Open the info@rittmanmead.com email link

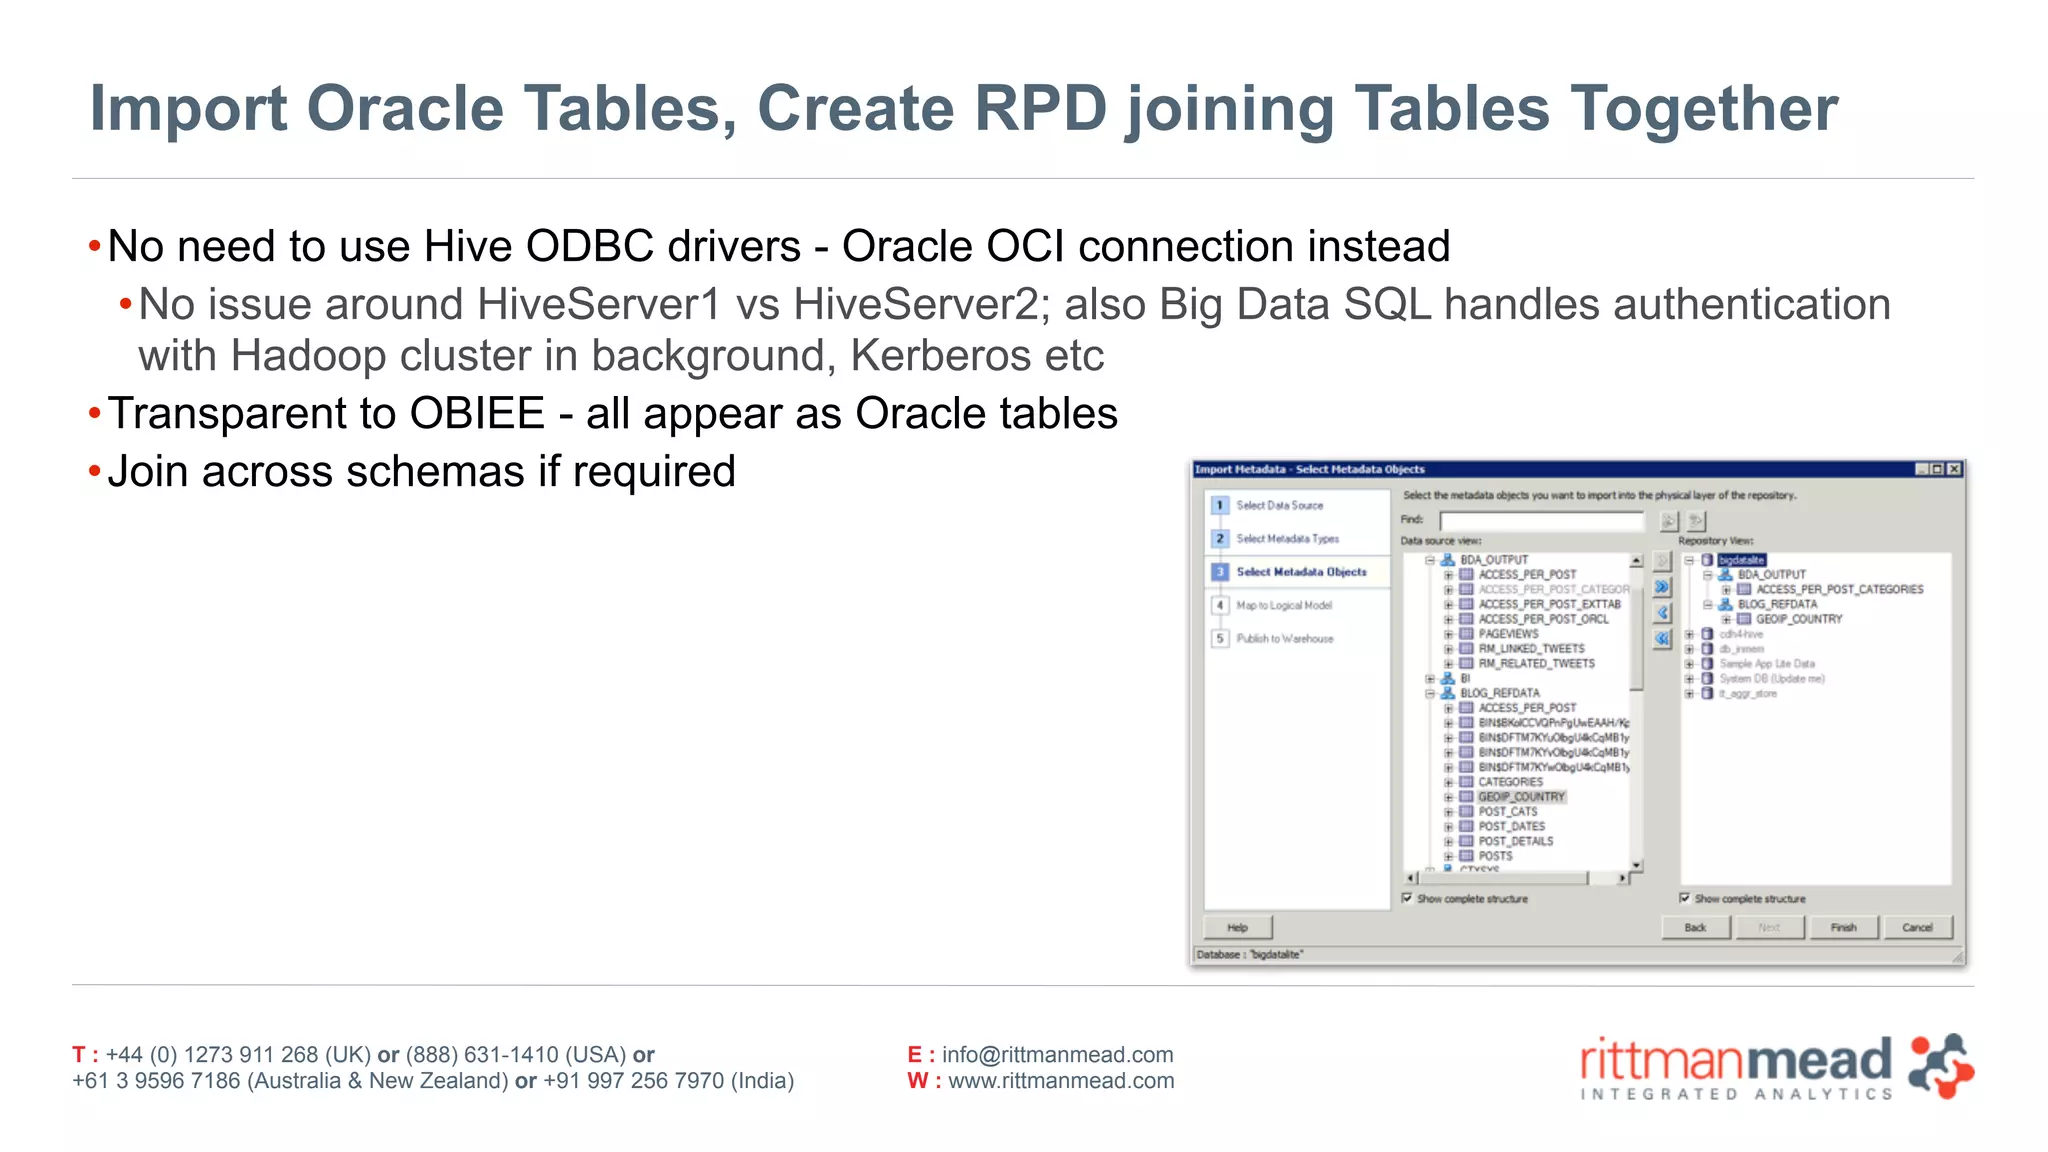click(1058, 1054)
